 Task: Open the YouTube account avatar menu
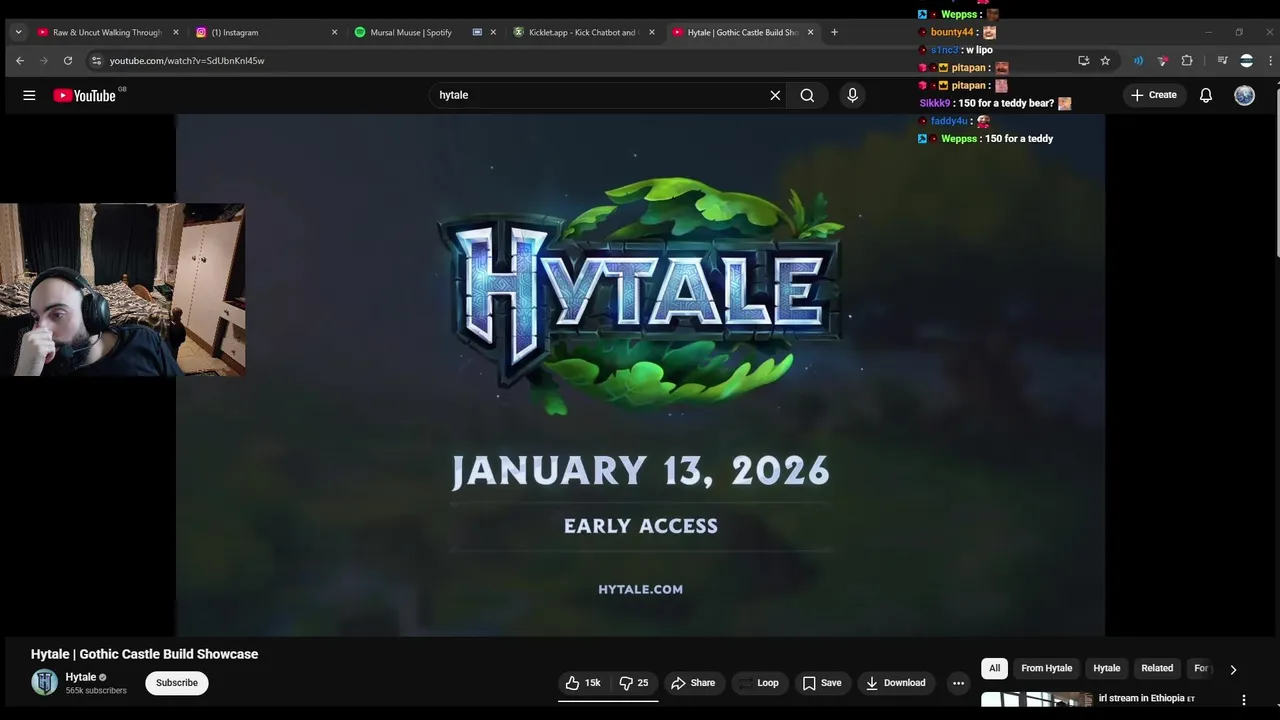[1244, 95]
